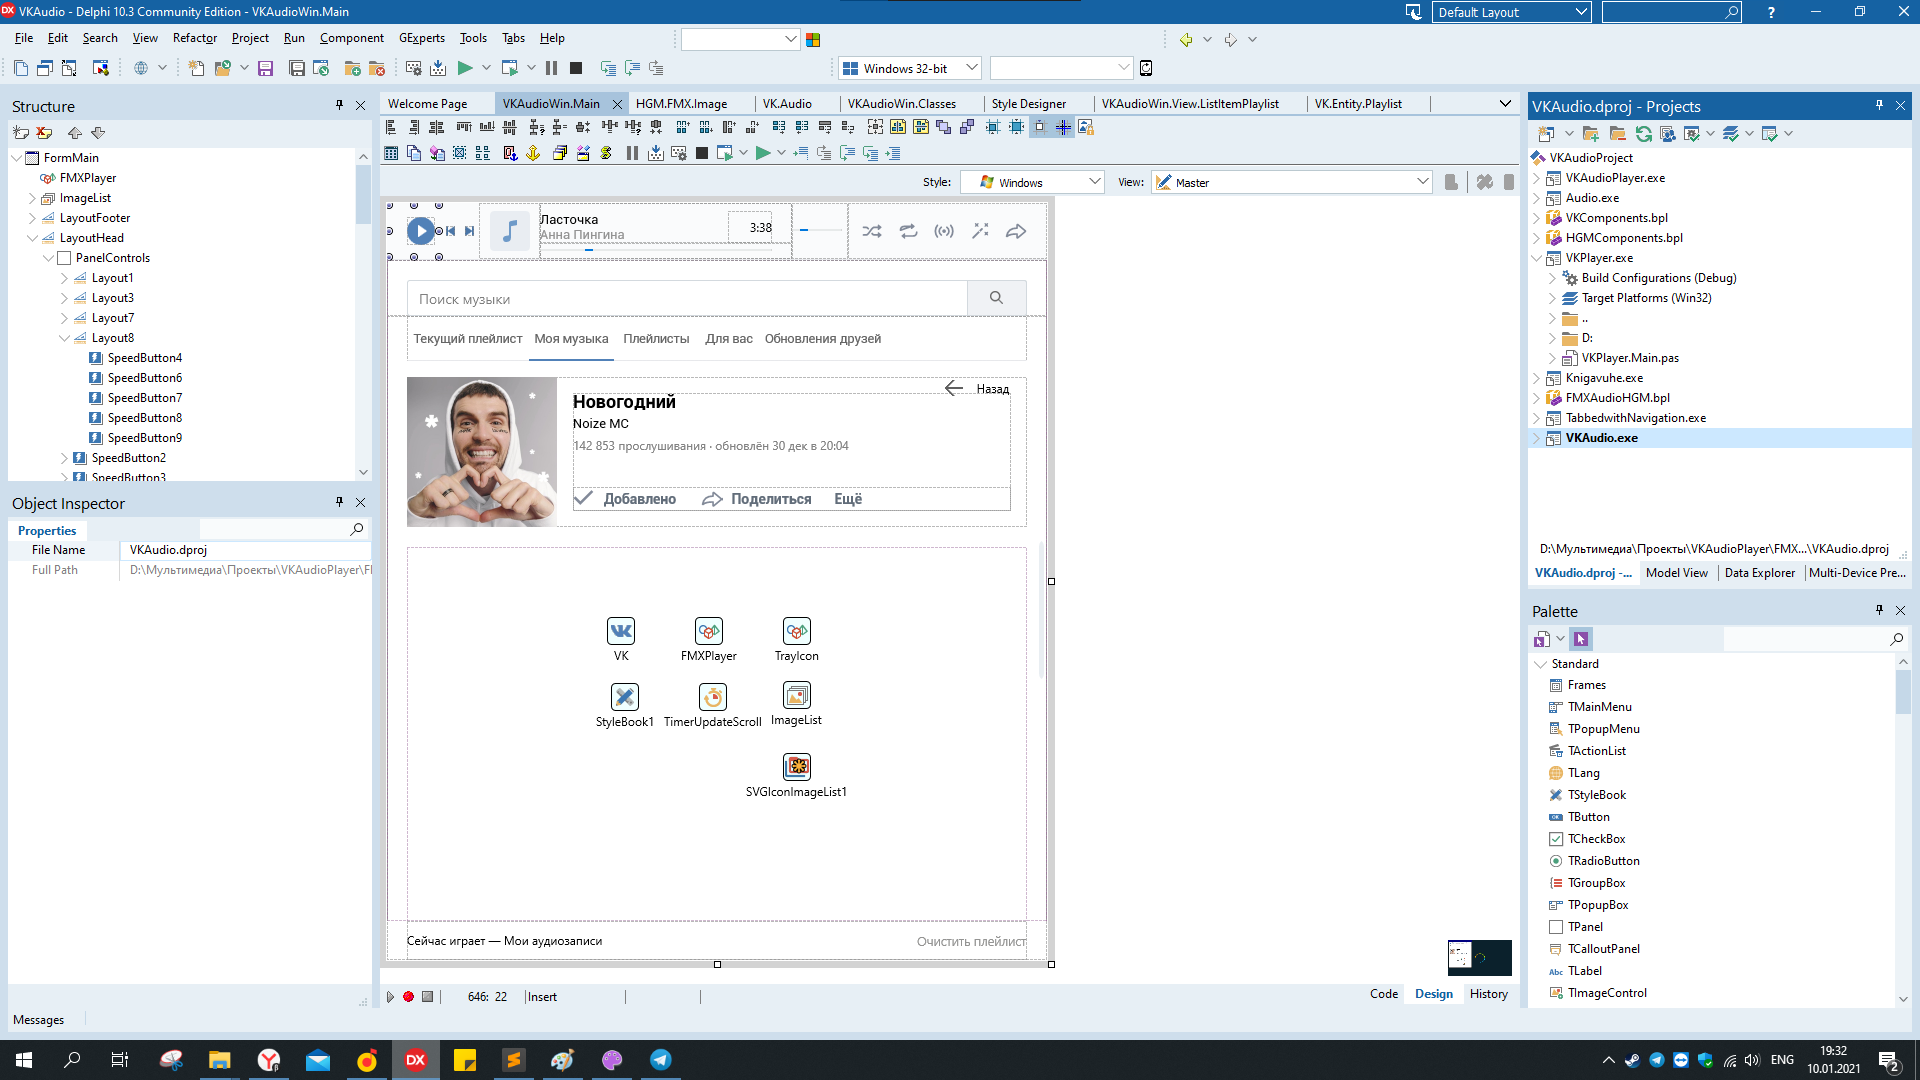
Task: Switch to the Code view tab
Action: tap(1384, 994)
